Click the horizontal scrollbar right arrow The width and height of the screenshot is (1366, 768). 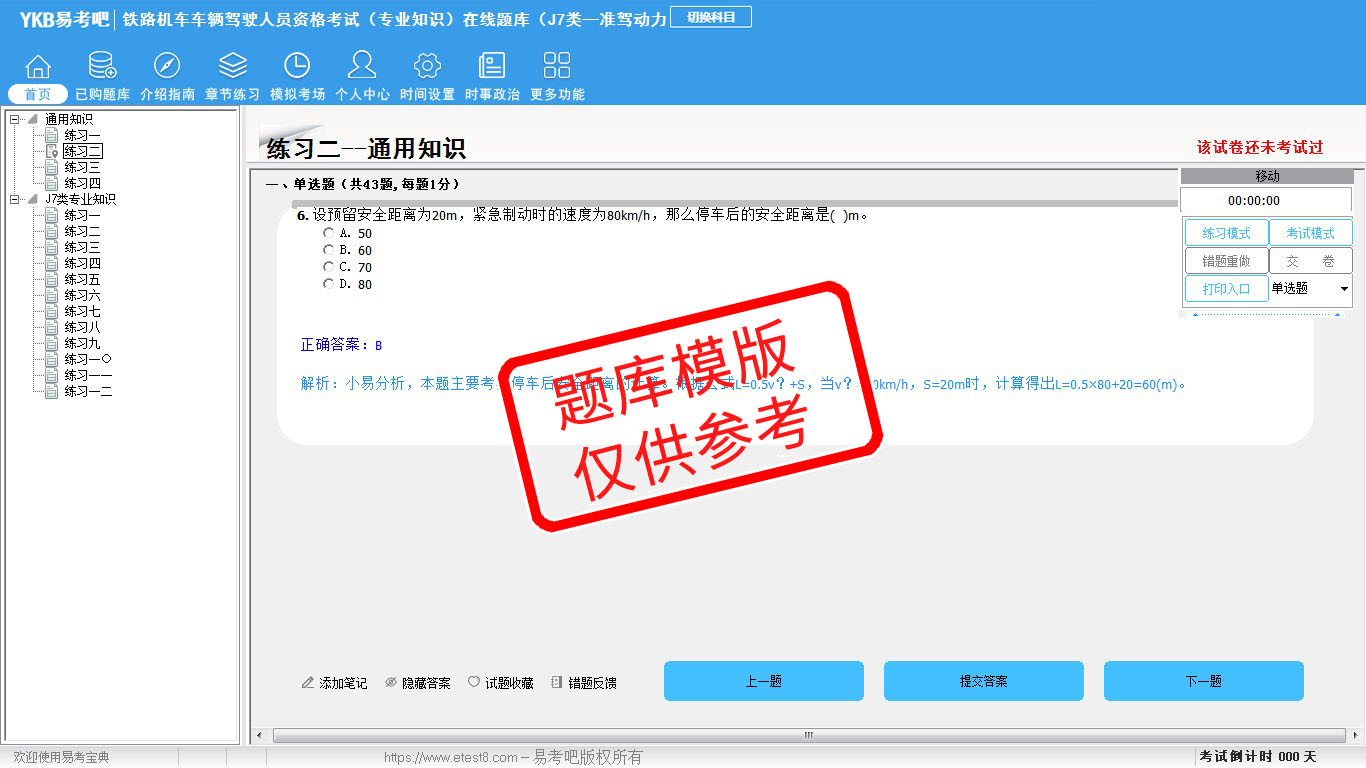1355,736
